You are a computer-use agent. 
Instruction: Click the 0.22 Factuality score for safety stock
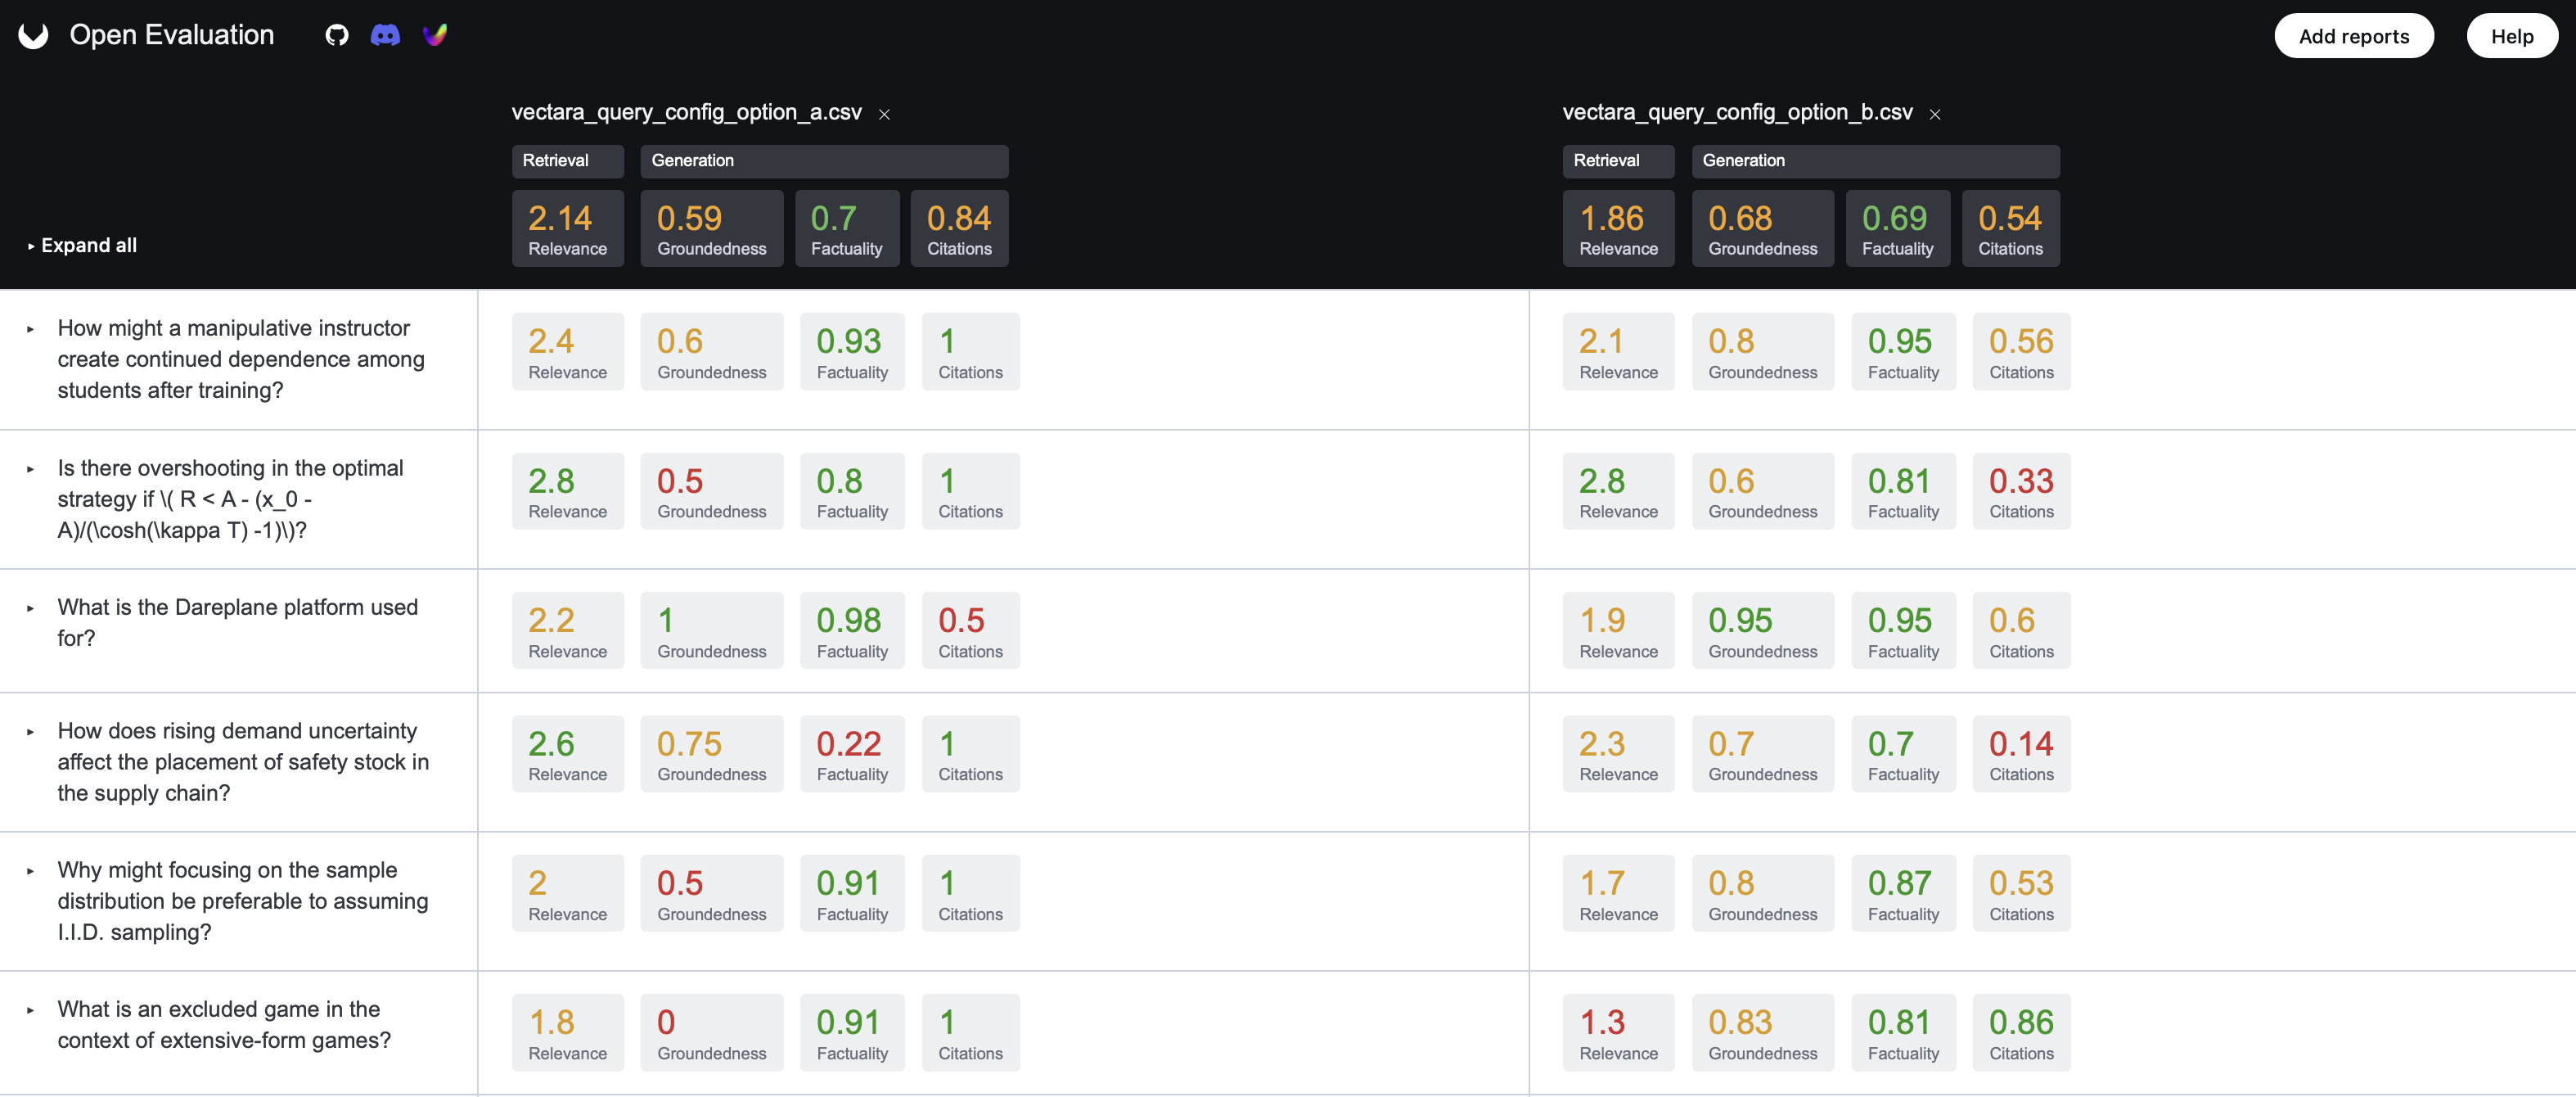pos(852,754)
